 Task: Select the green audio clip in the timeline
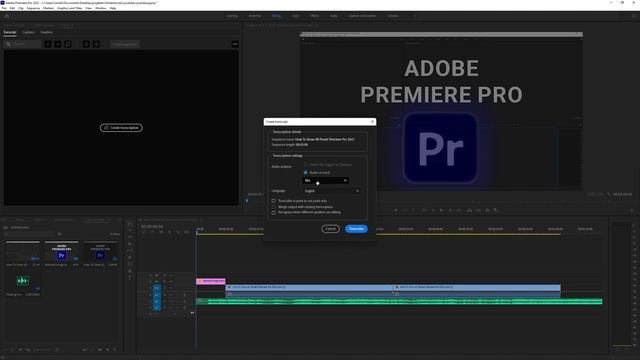pos(399,302)
